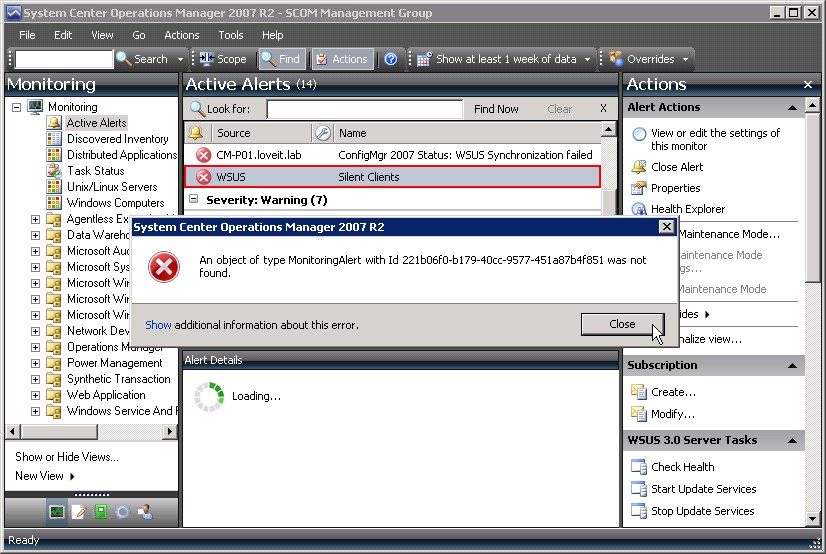The width and height of the screenshot is (826, 554).
Task: Open the Tools menu
Action: pyautogui.click(x=231, y=35)
